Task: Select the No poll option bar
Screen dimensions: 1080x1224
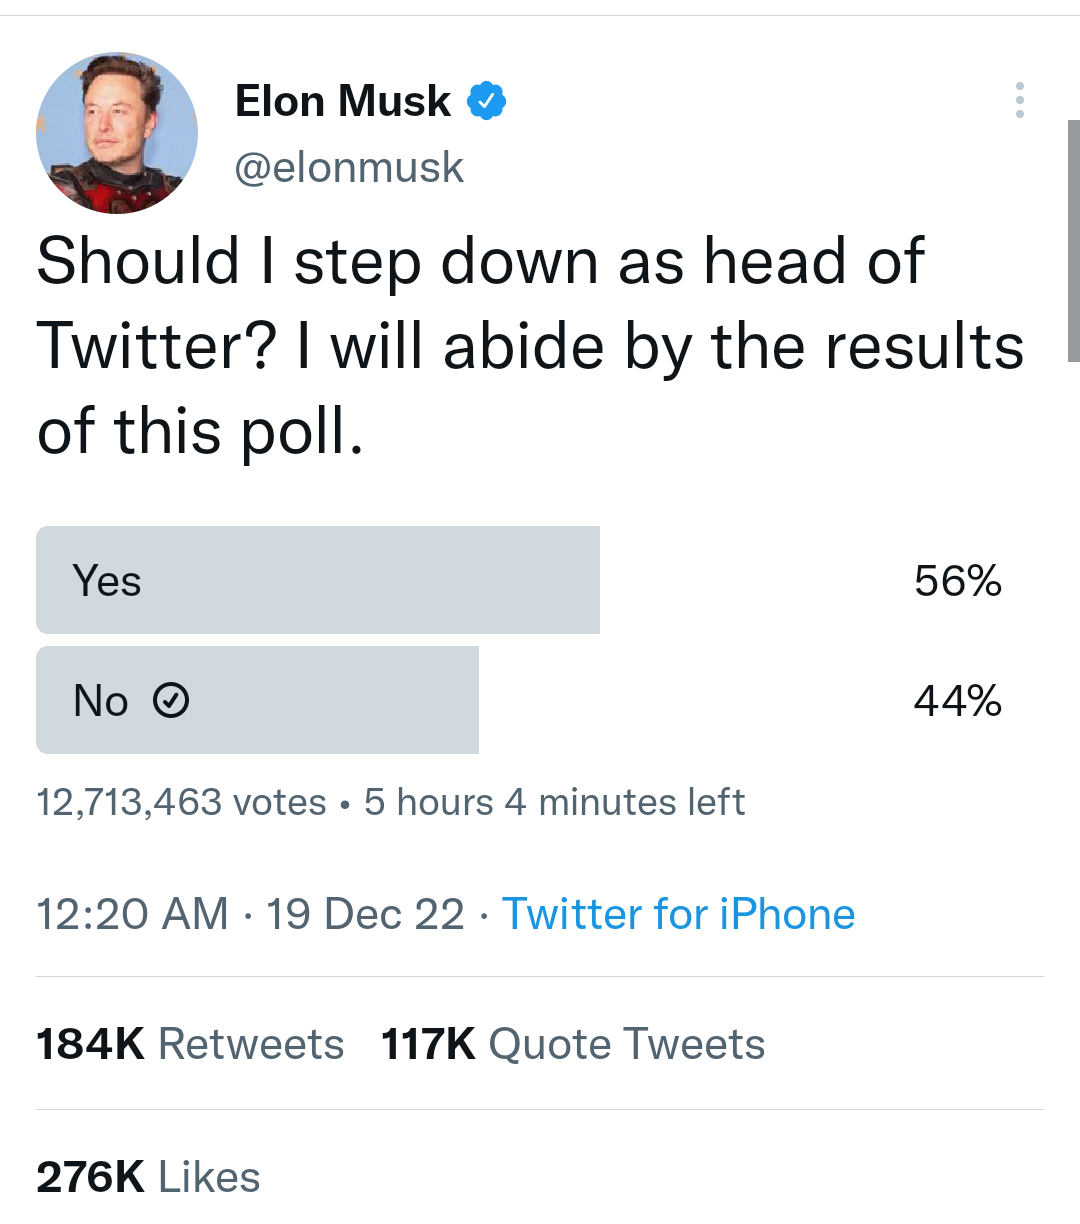Action: (257, 700)
